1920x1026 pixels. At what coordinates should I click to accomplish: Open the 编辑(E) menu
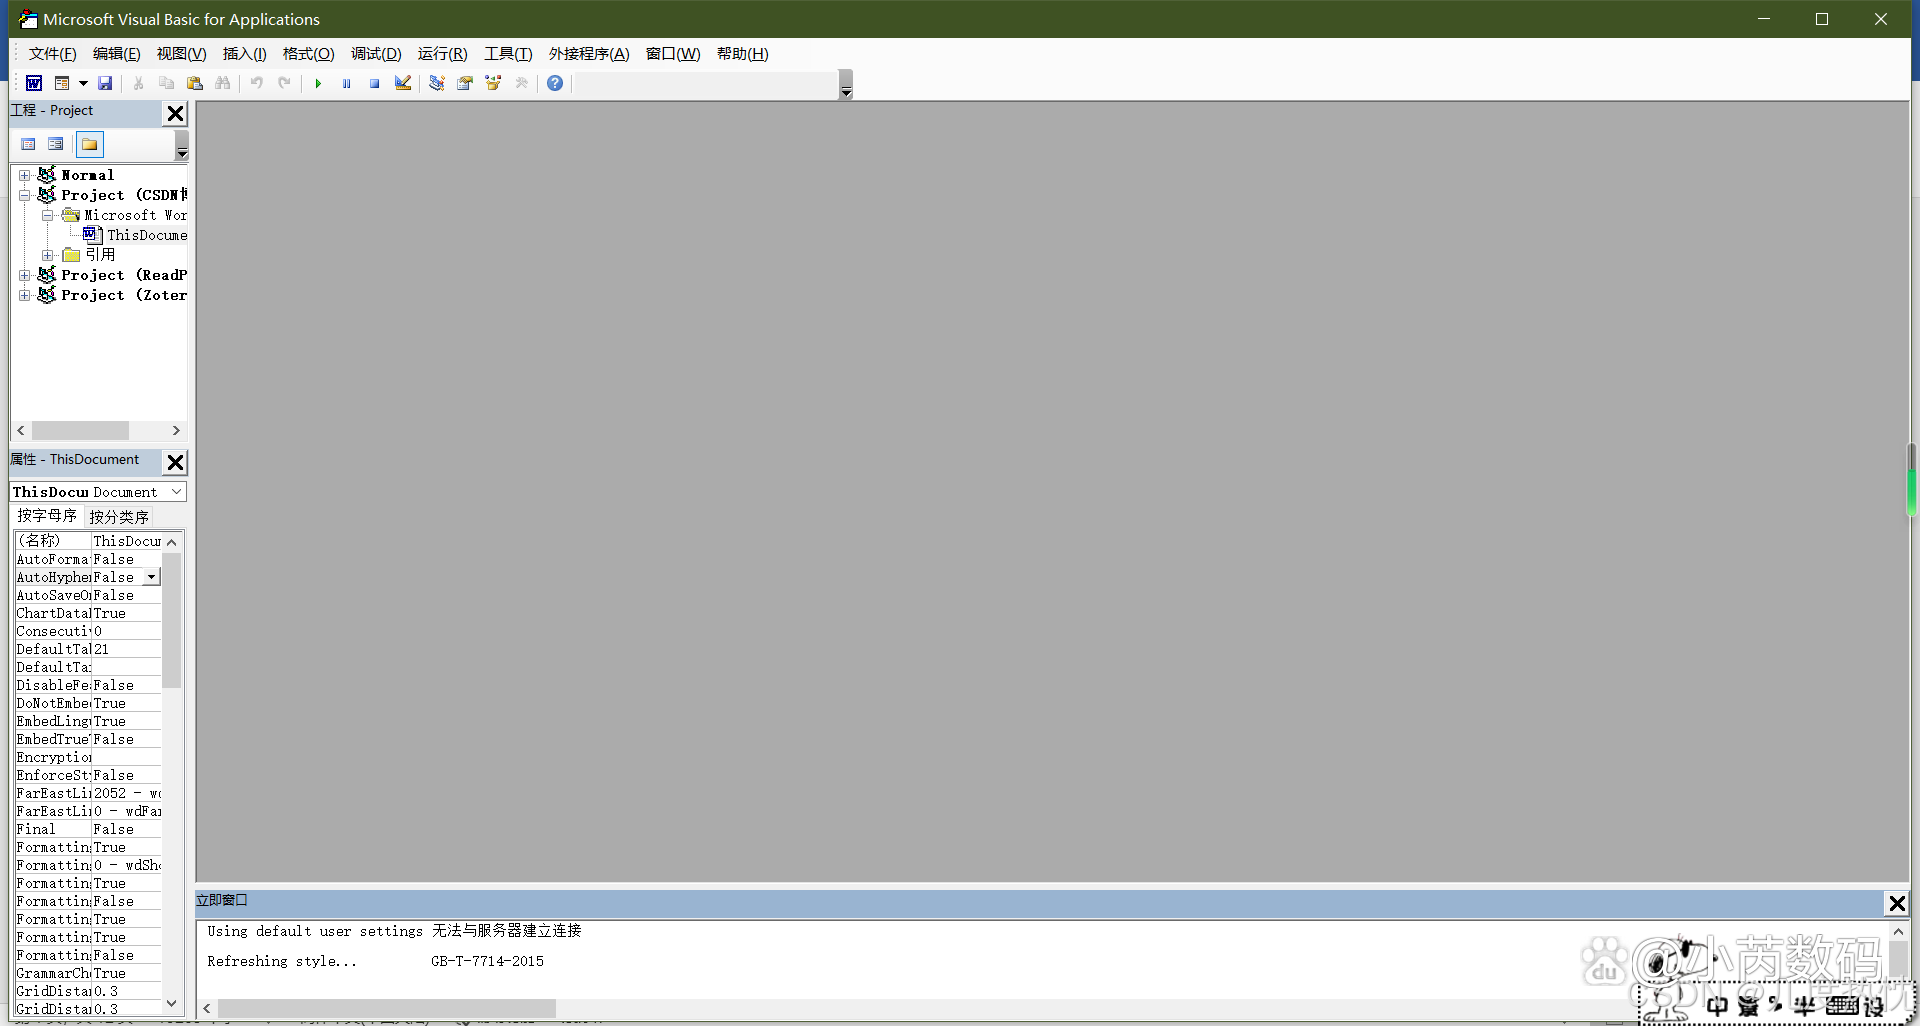click(x=116, y=54)
